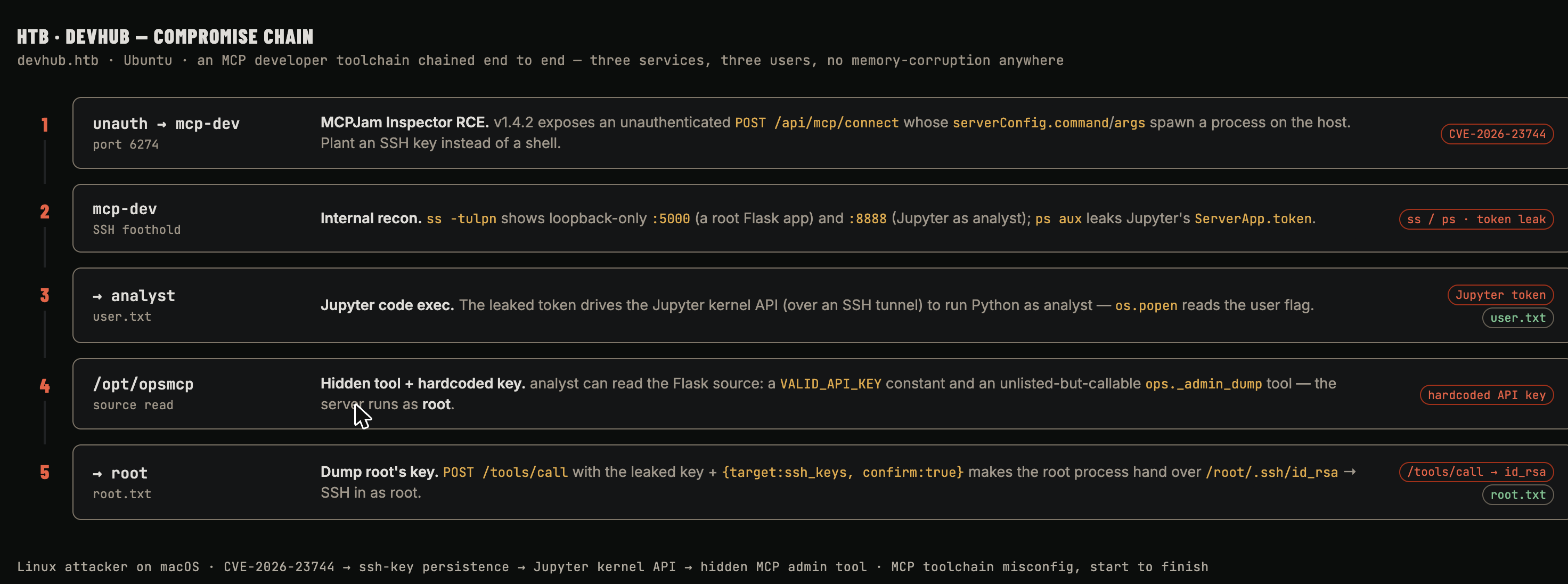1568x584 pixels.
Task: Click '/root/.ssh/id_rsa' path text
Action: pos(1271,472)
